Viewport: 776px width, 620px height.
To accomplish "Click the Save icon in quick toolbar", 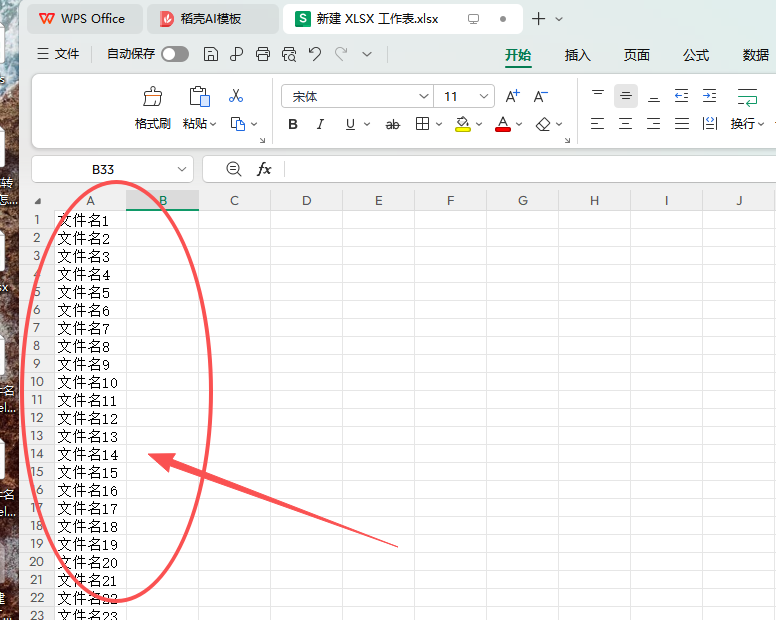I will [x=211, y=54].
